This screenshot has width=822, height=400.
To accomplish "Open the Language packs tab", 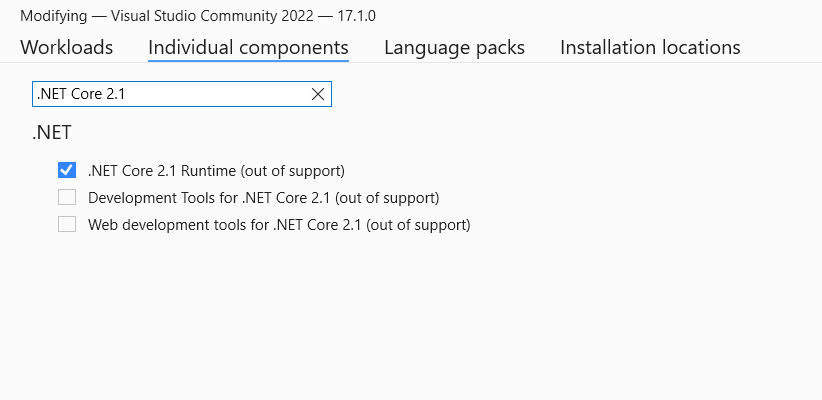I will 454,47.
